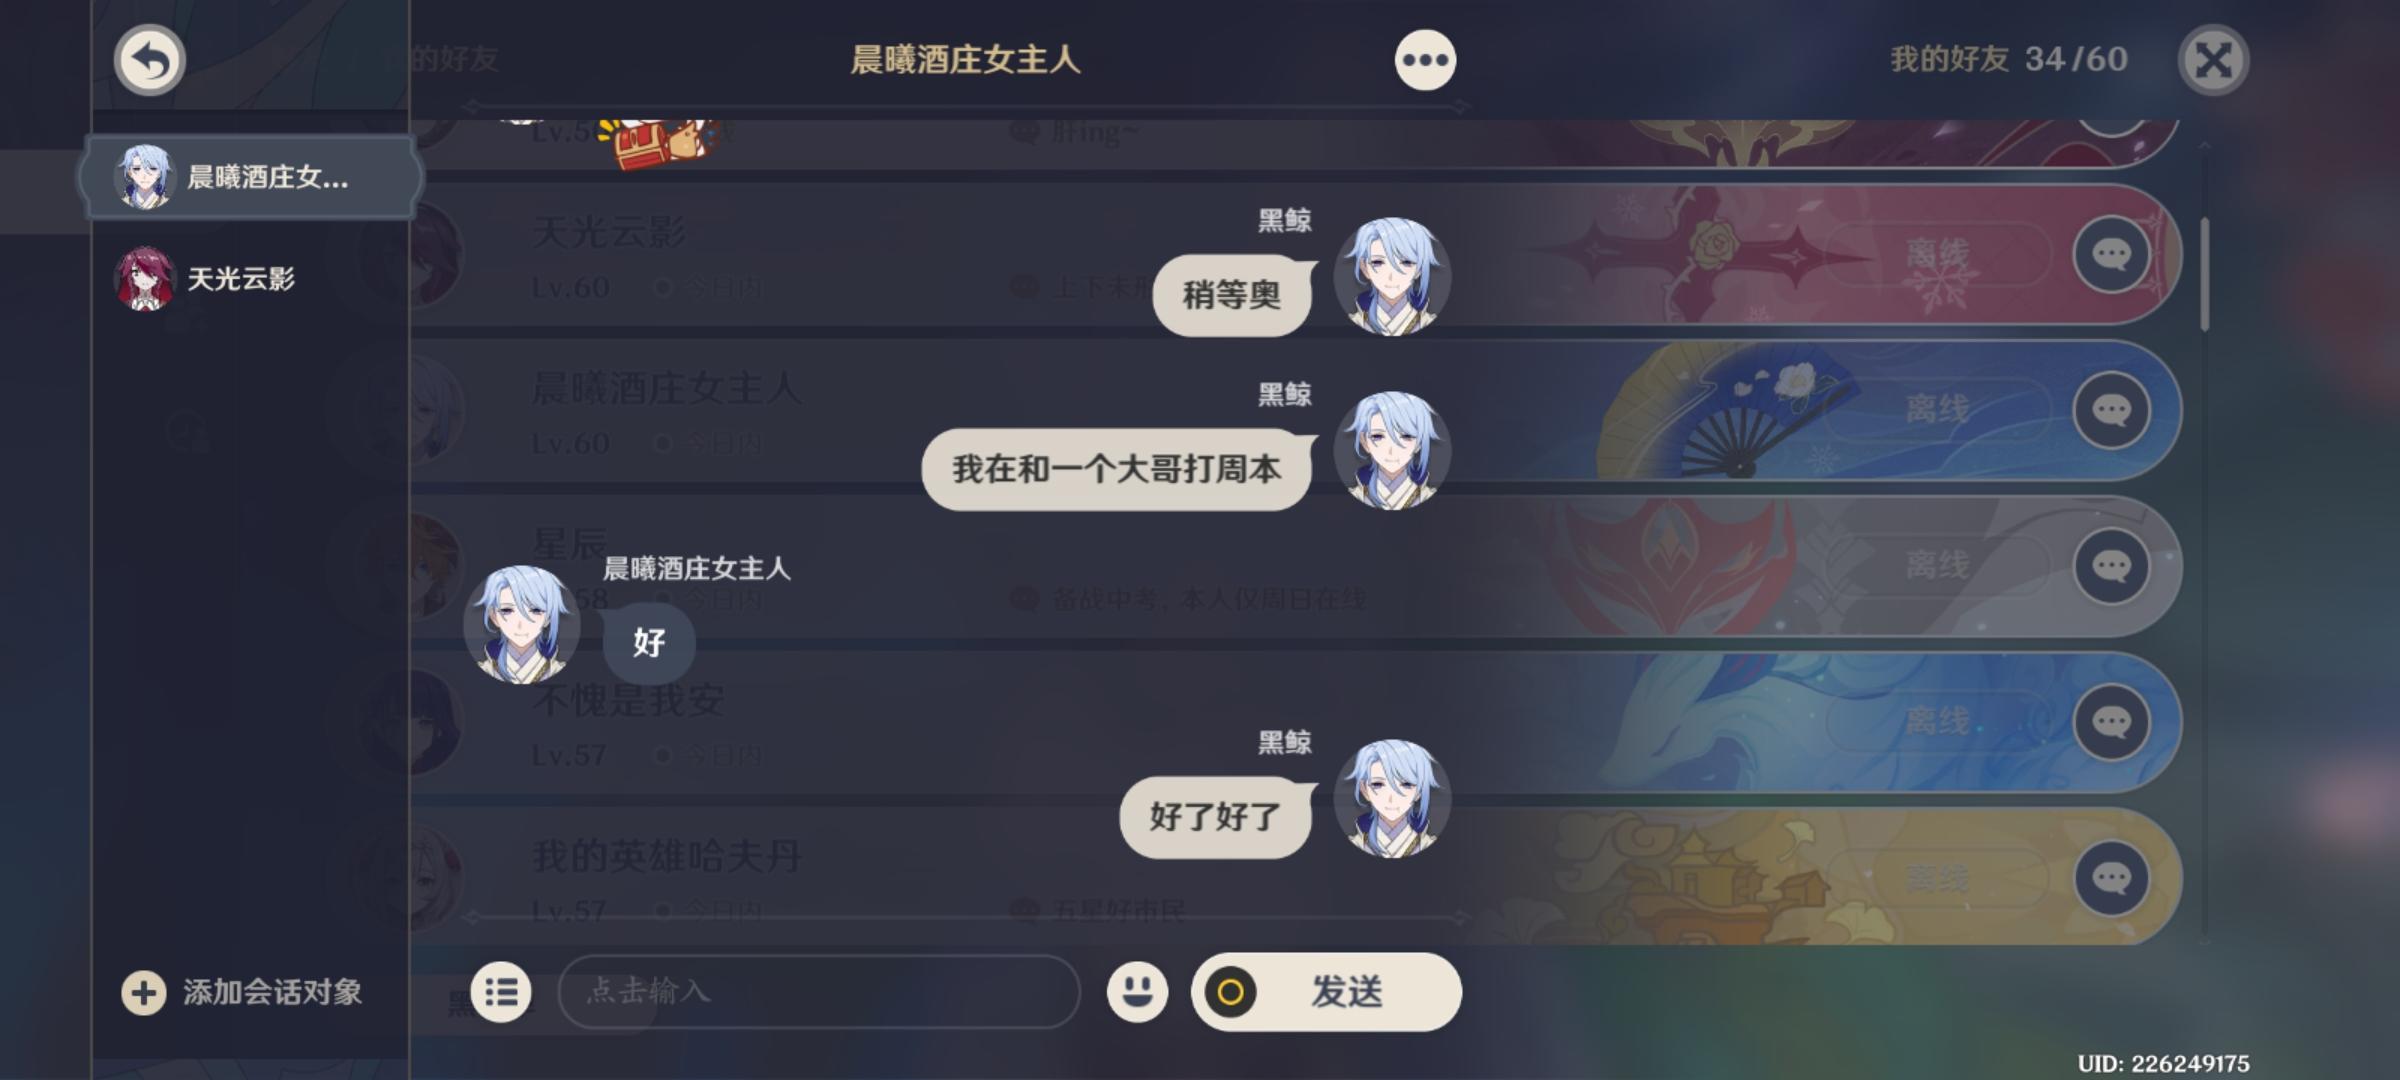2400x1080 pixels.
Task: Click the friends list scrollbar thumb
Action: tap(2205, 274)
